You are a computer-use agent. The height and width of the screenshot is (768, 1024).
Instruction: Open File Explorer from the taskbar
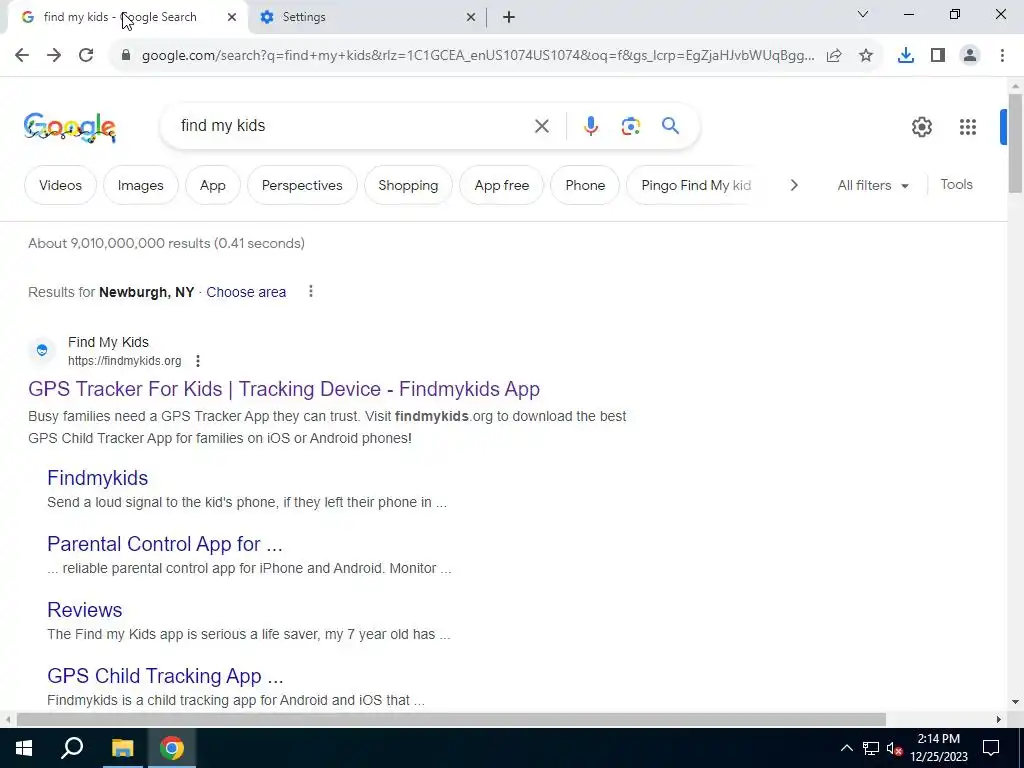point(122,748)
